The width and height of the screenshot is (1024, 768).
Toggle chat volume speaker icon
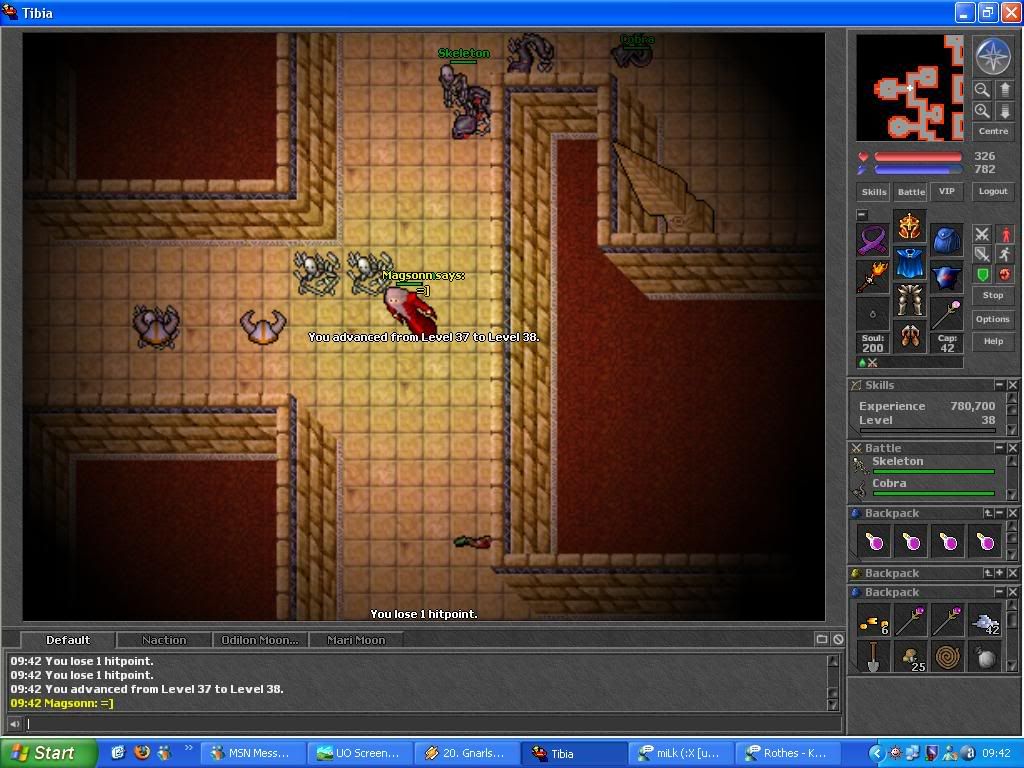coord(14,724)
